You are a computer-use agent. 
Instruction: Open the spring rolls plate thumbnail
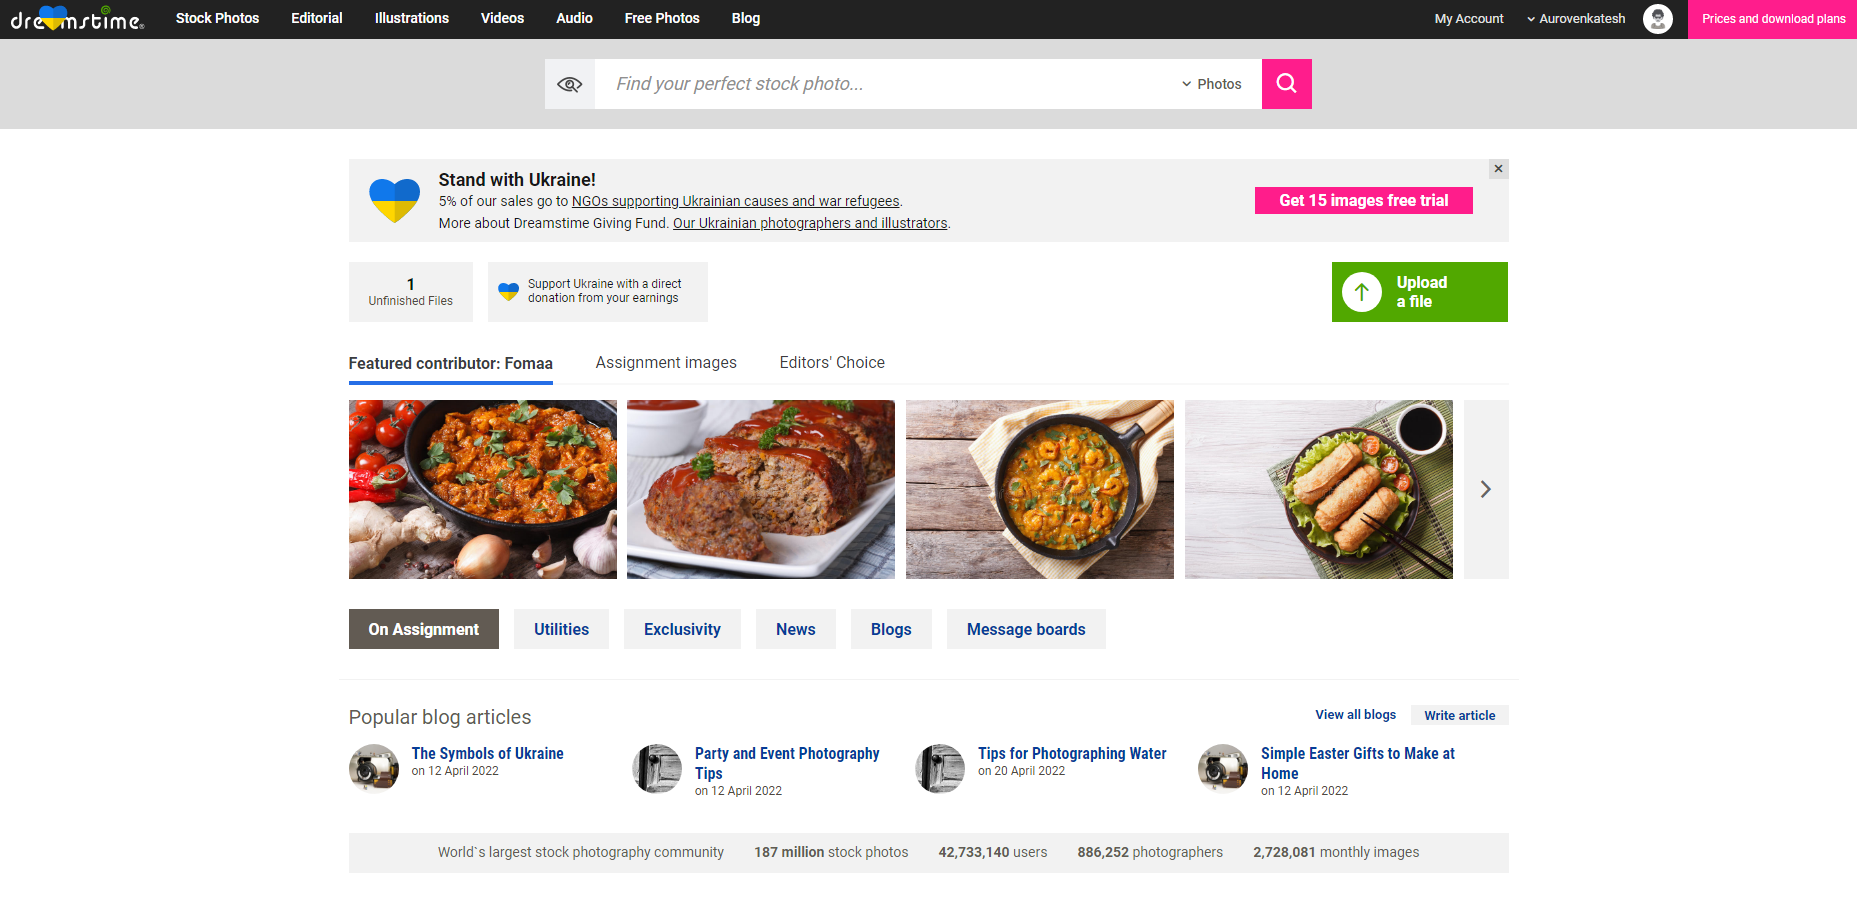1319,489
